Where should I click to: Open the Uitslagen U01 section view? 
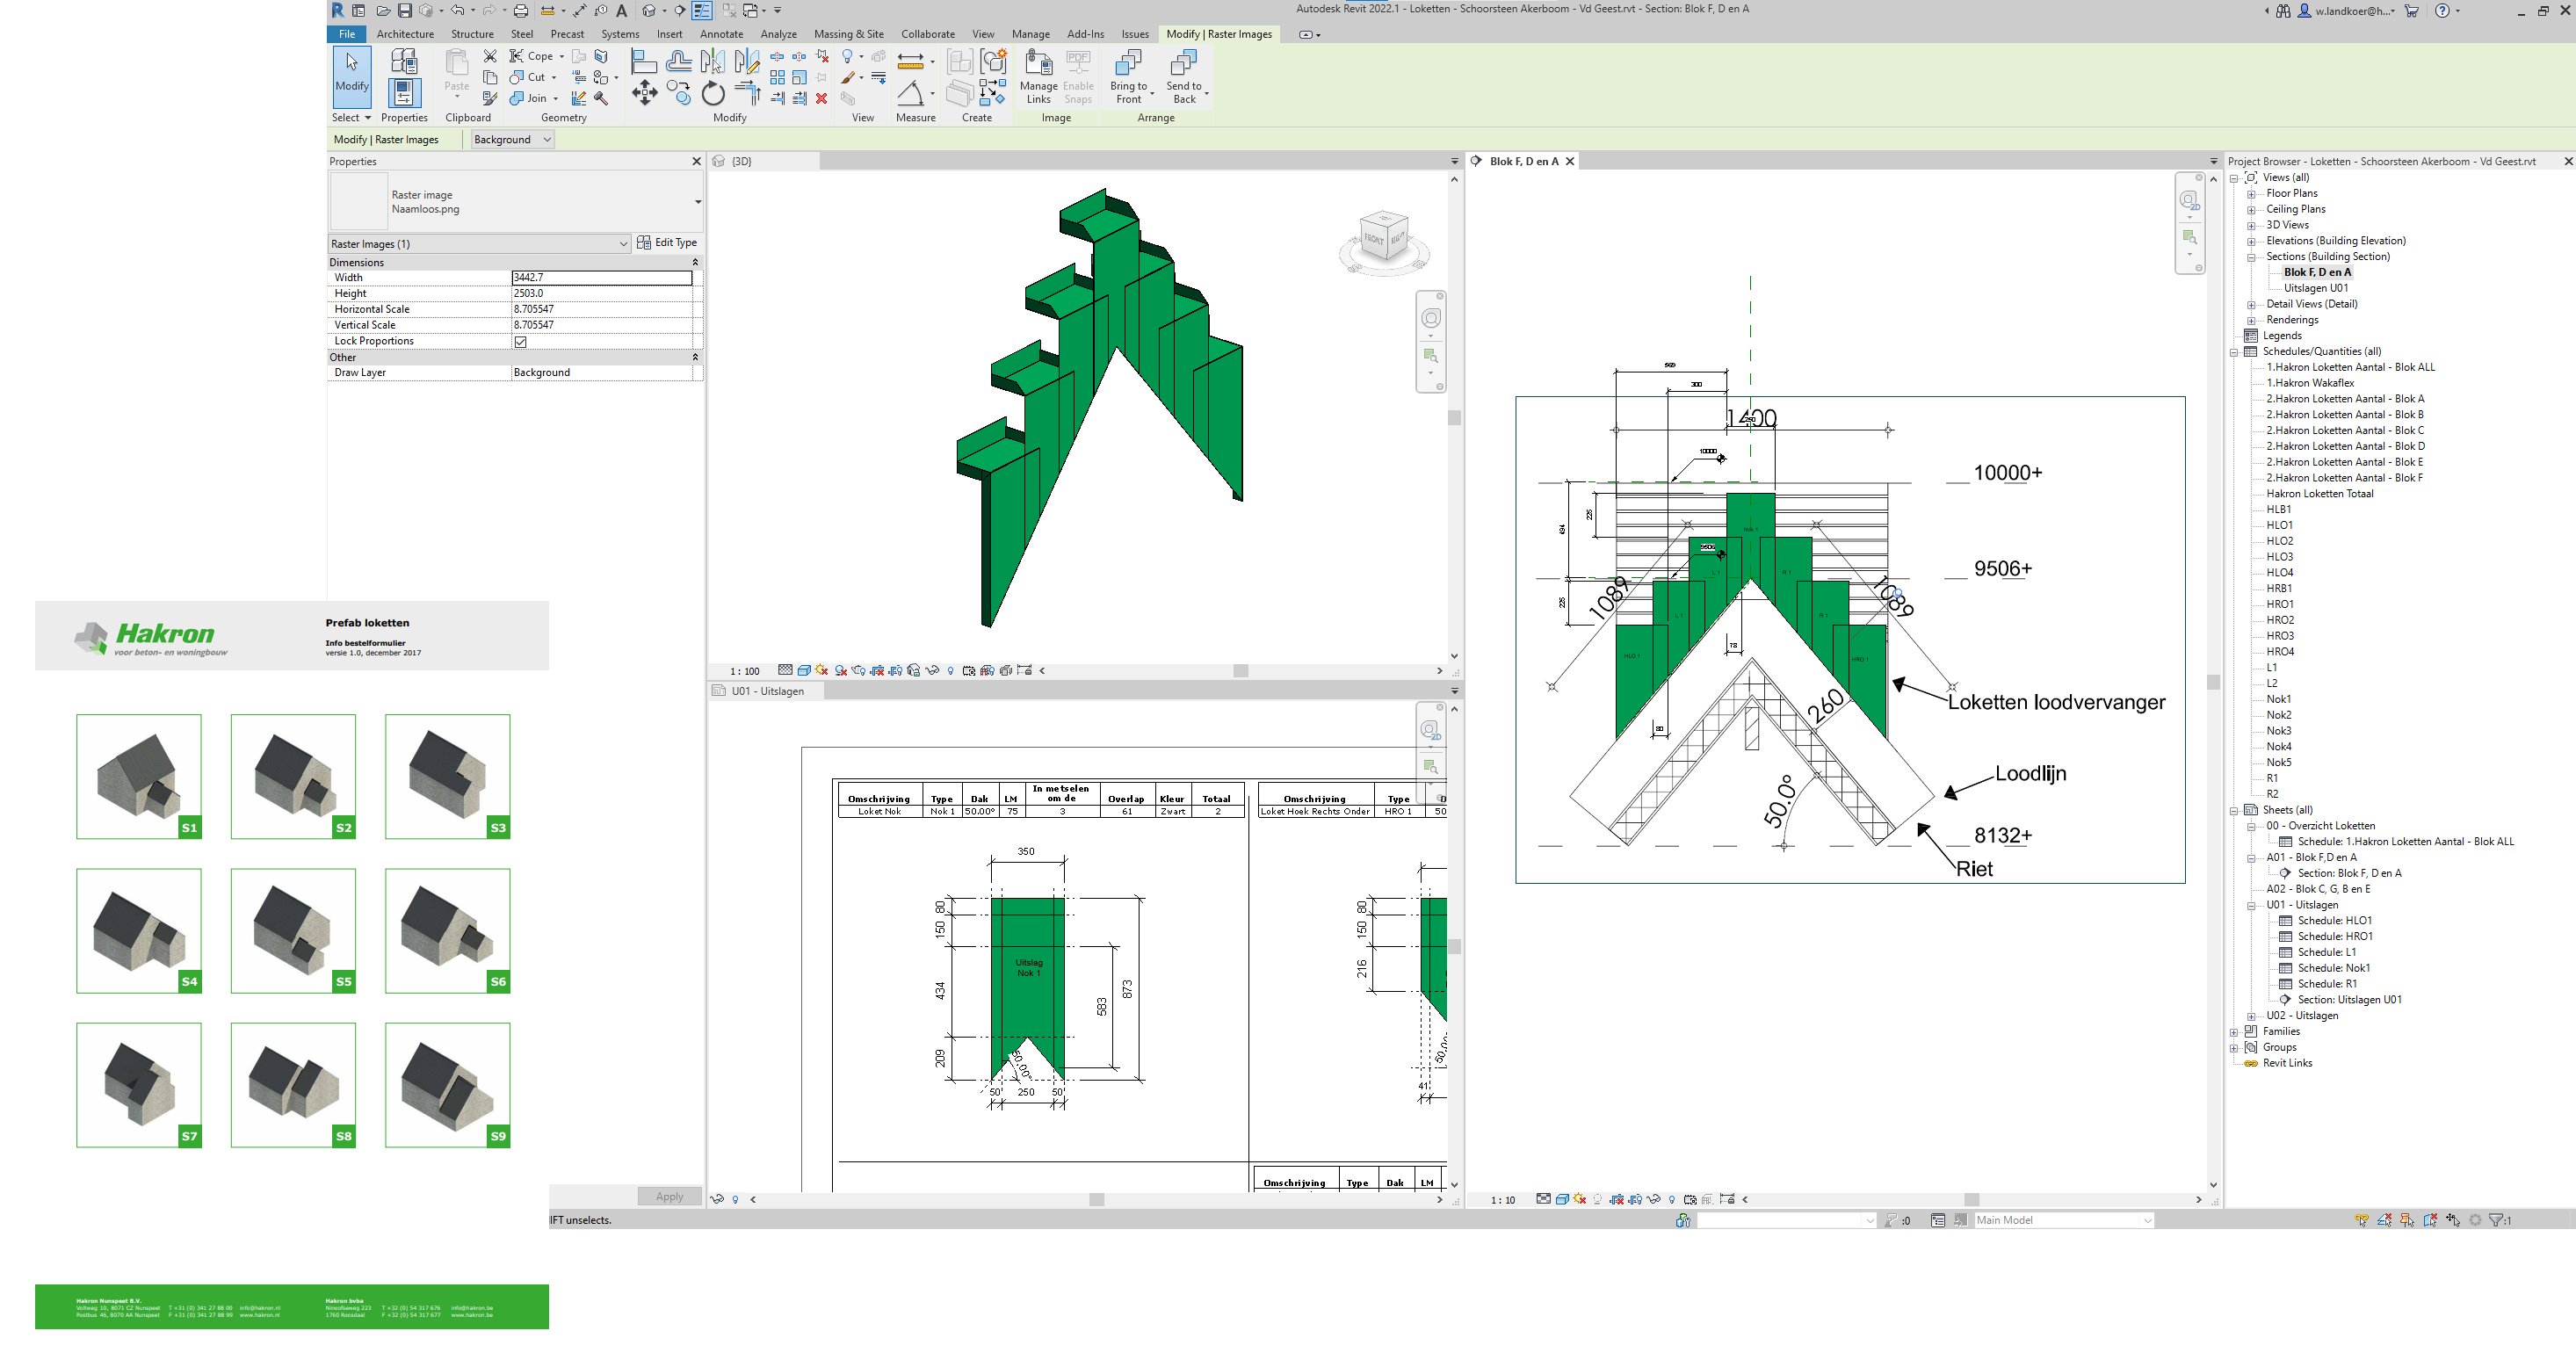pyautogui.click(x=2315, y=288)
